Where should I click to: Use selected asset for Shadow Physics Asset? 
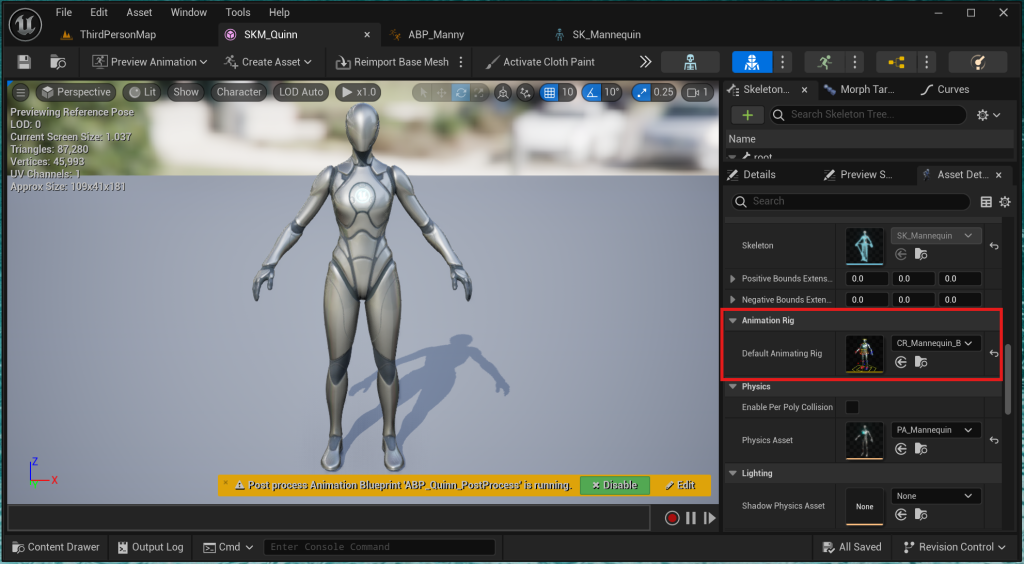901,514
